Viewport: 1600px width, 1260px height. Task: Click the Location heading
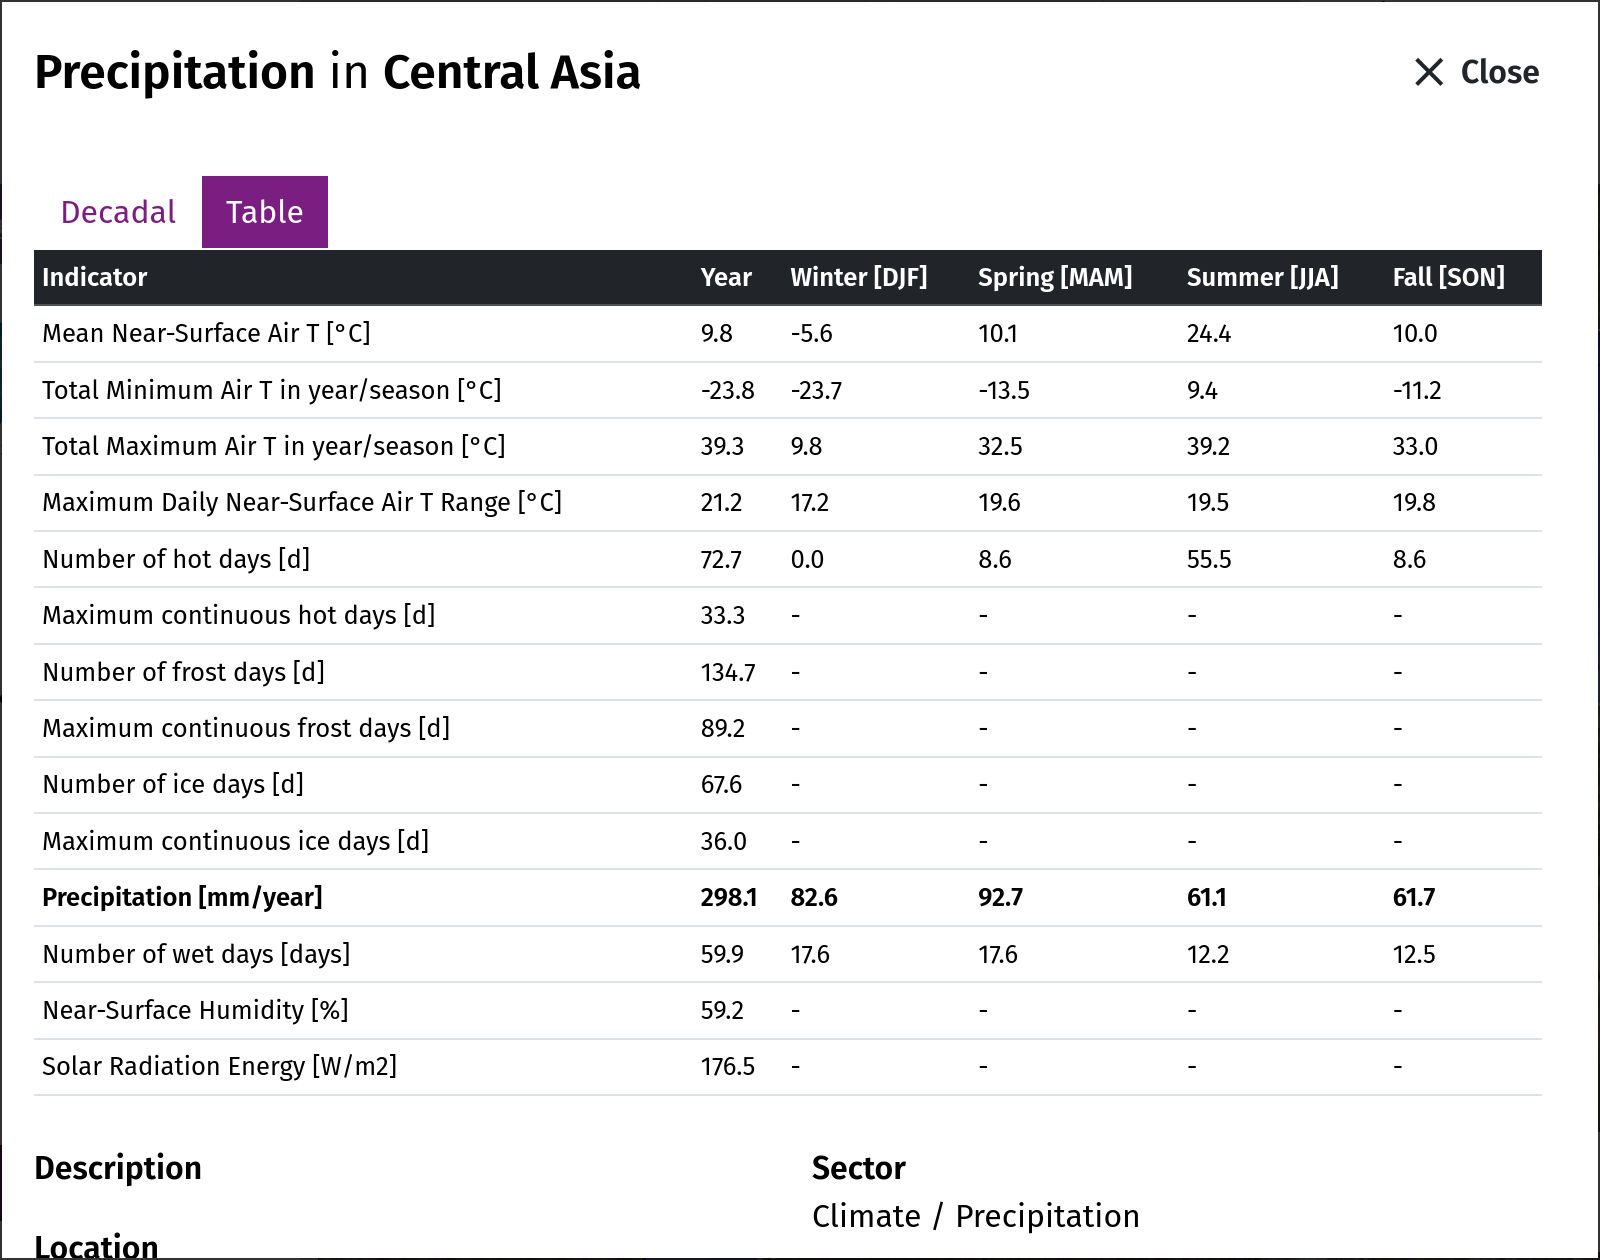(x=96, y=1246)
